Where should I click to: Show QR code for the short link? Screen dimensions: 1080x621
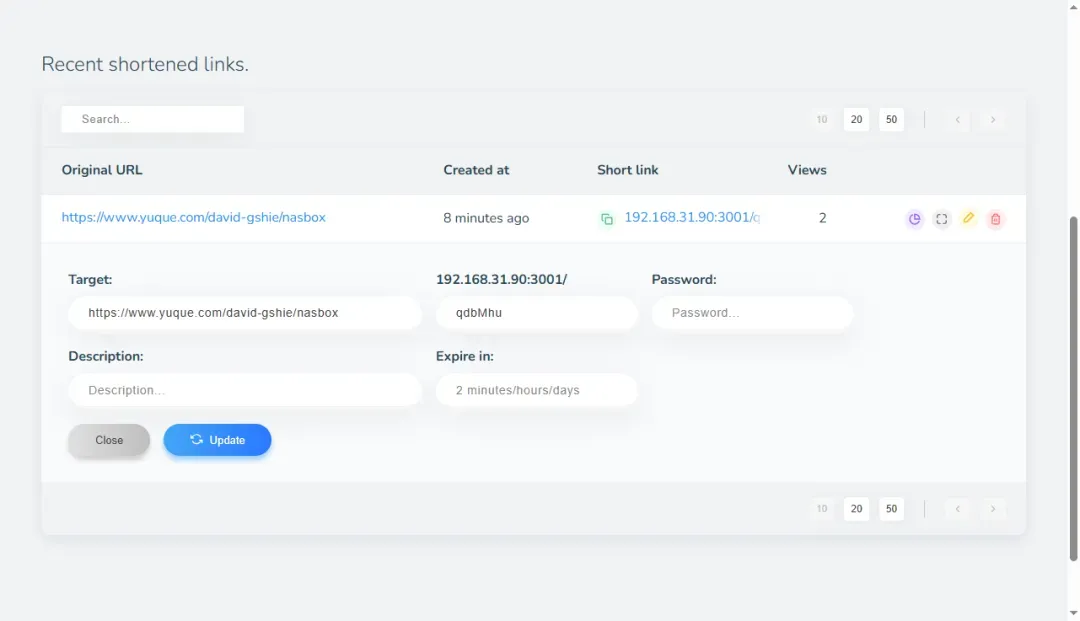point(941,219)
